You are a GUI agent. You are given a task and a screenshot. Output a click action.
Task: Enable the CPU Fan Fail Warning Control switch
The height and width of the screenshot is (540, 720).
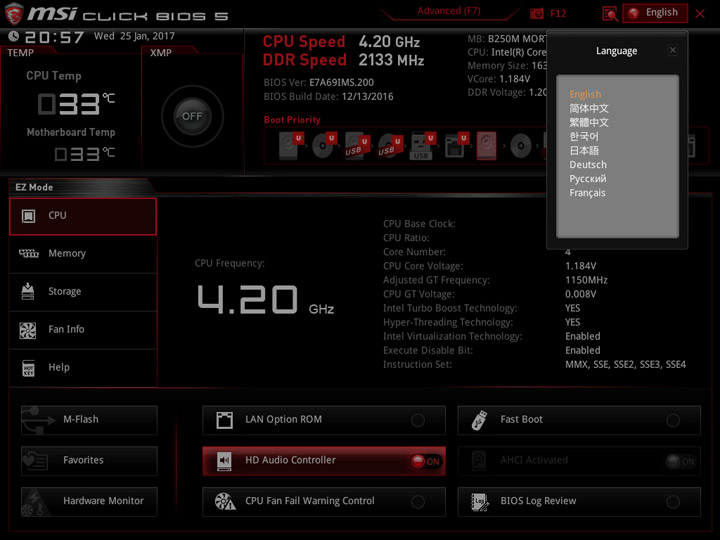(418, 502)
